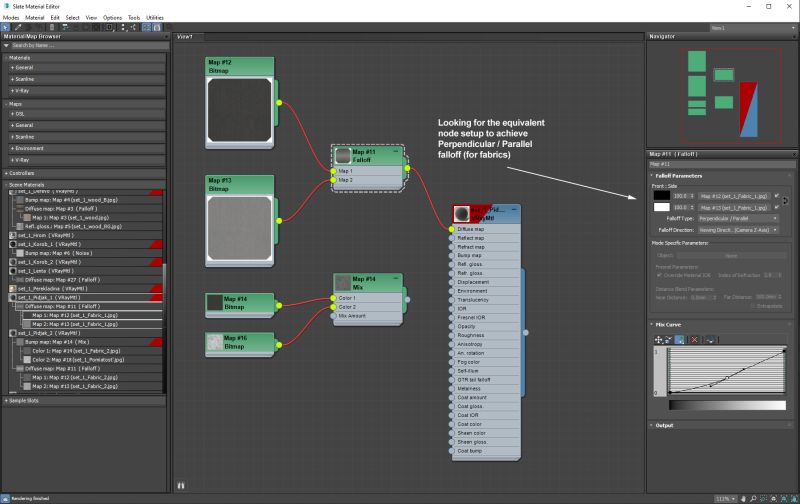Click the Zoom Extents Selected icon
This screenshot has height=504, width=800.
(x=784, y=498)
